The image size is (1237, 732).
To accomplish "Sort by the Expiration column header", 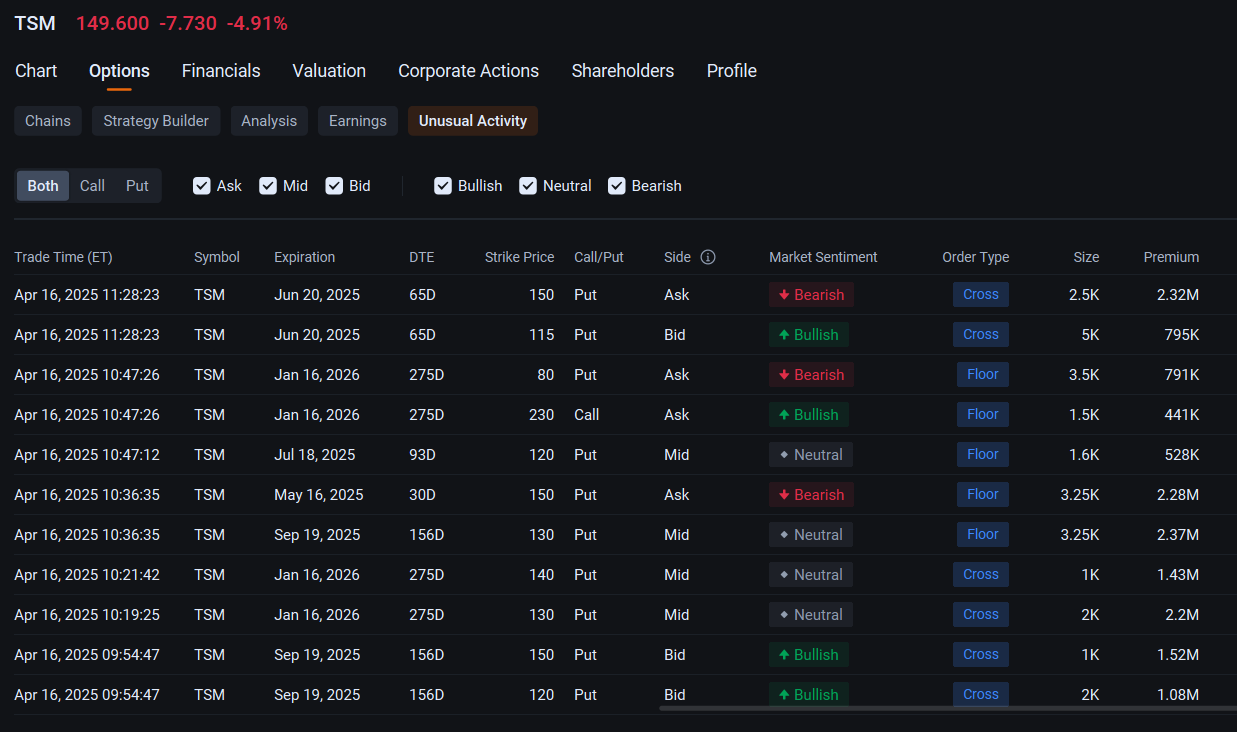I will coord(305,257).
